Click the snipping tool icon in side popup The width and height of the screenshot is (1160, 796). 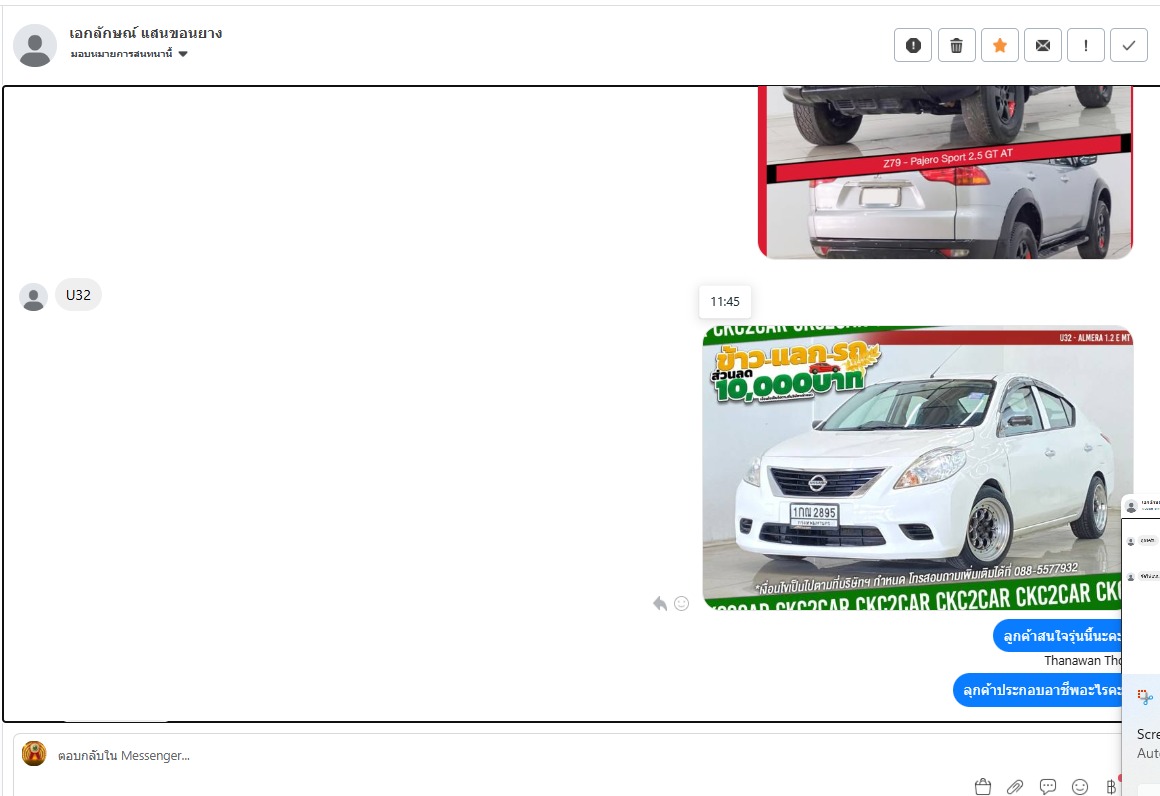pos(1145,697)
